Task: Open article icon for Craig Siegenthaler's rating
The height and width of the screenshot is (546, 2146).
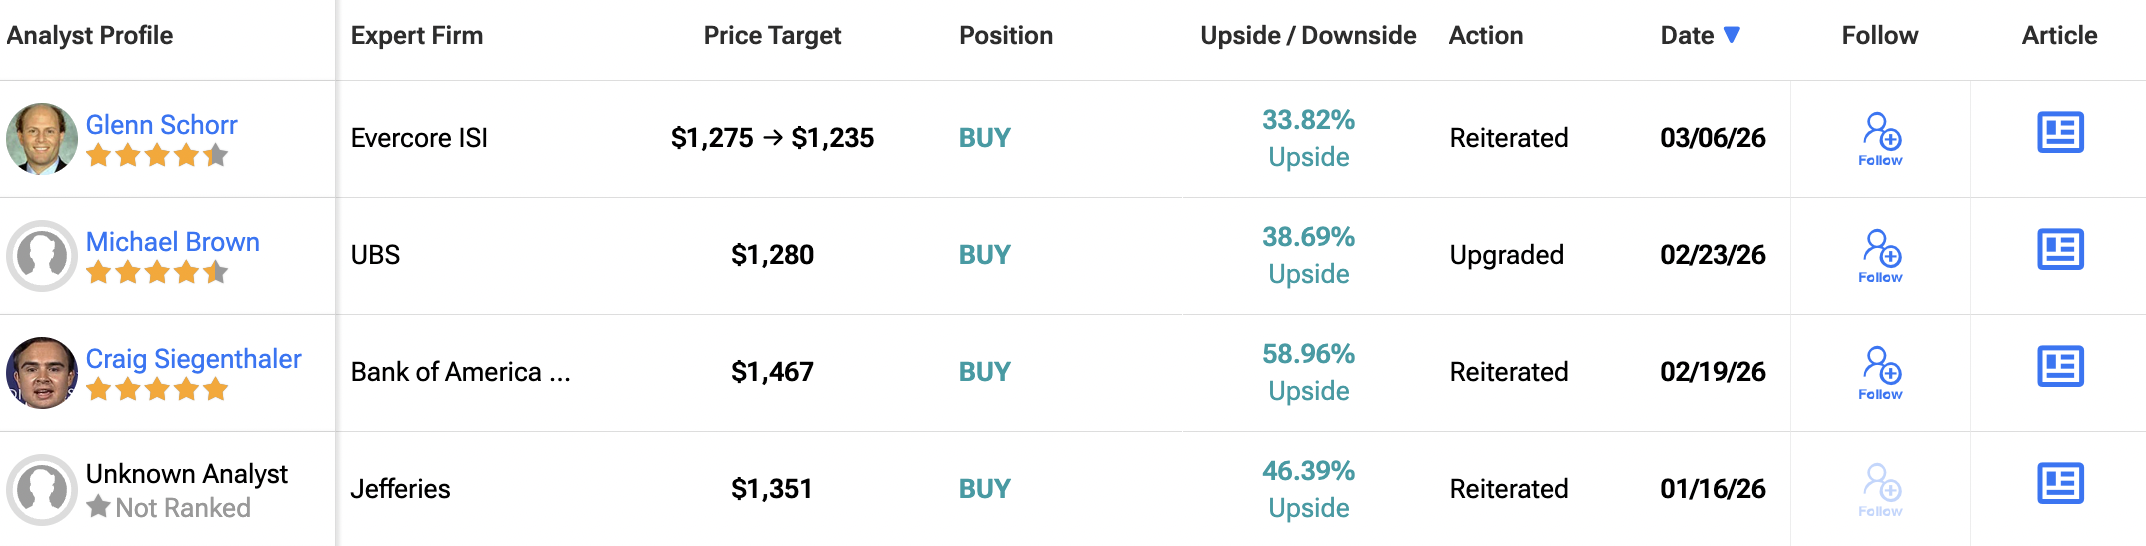Action: pos(2059,367)
